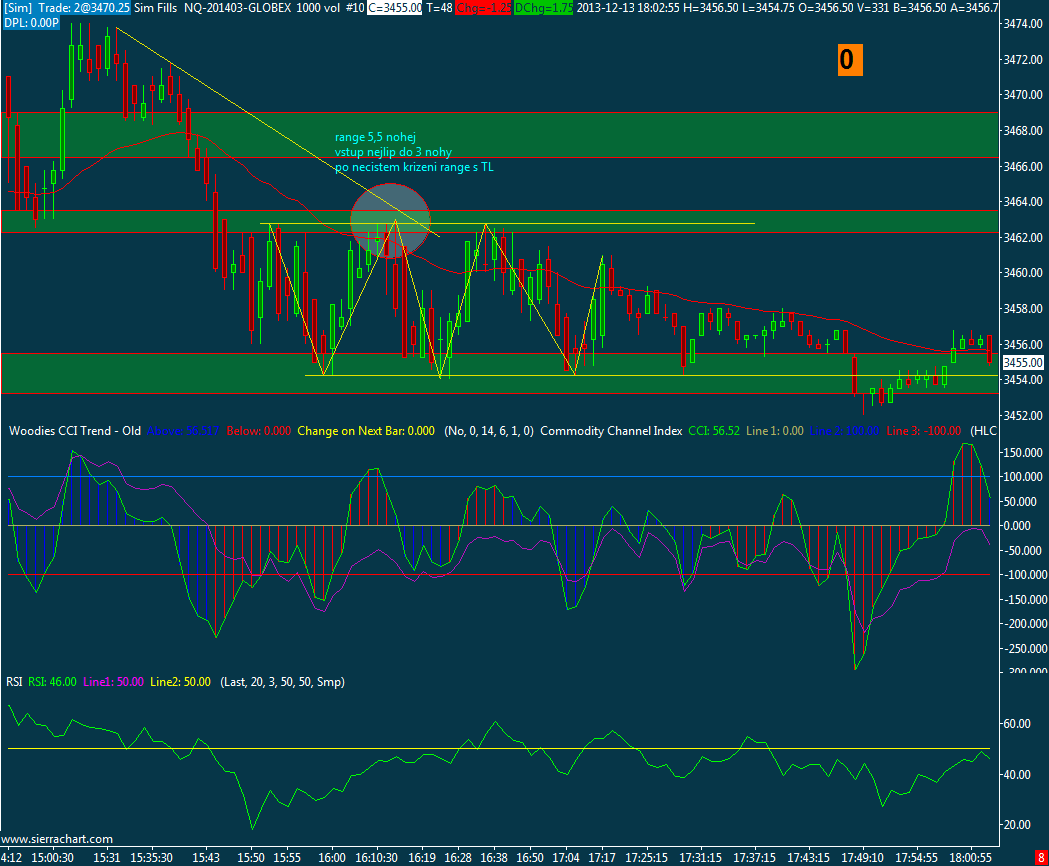This screenshot has height=866, width=1049.
Task: Click the Commodity Channel Index study label
Action: point(611,431)
